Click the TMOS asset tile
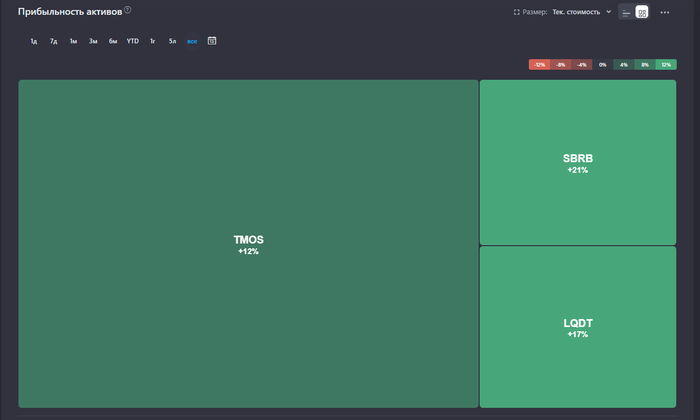 [x=248, y=244]
